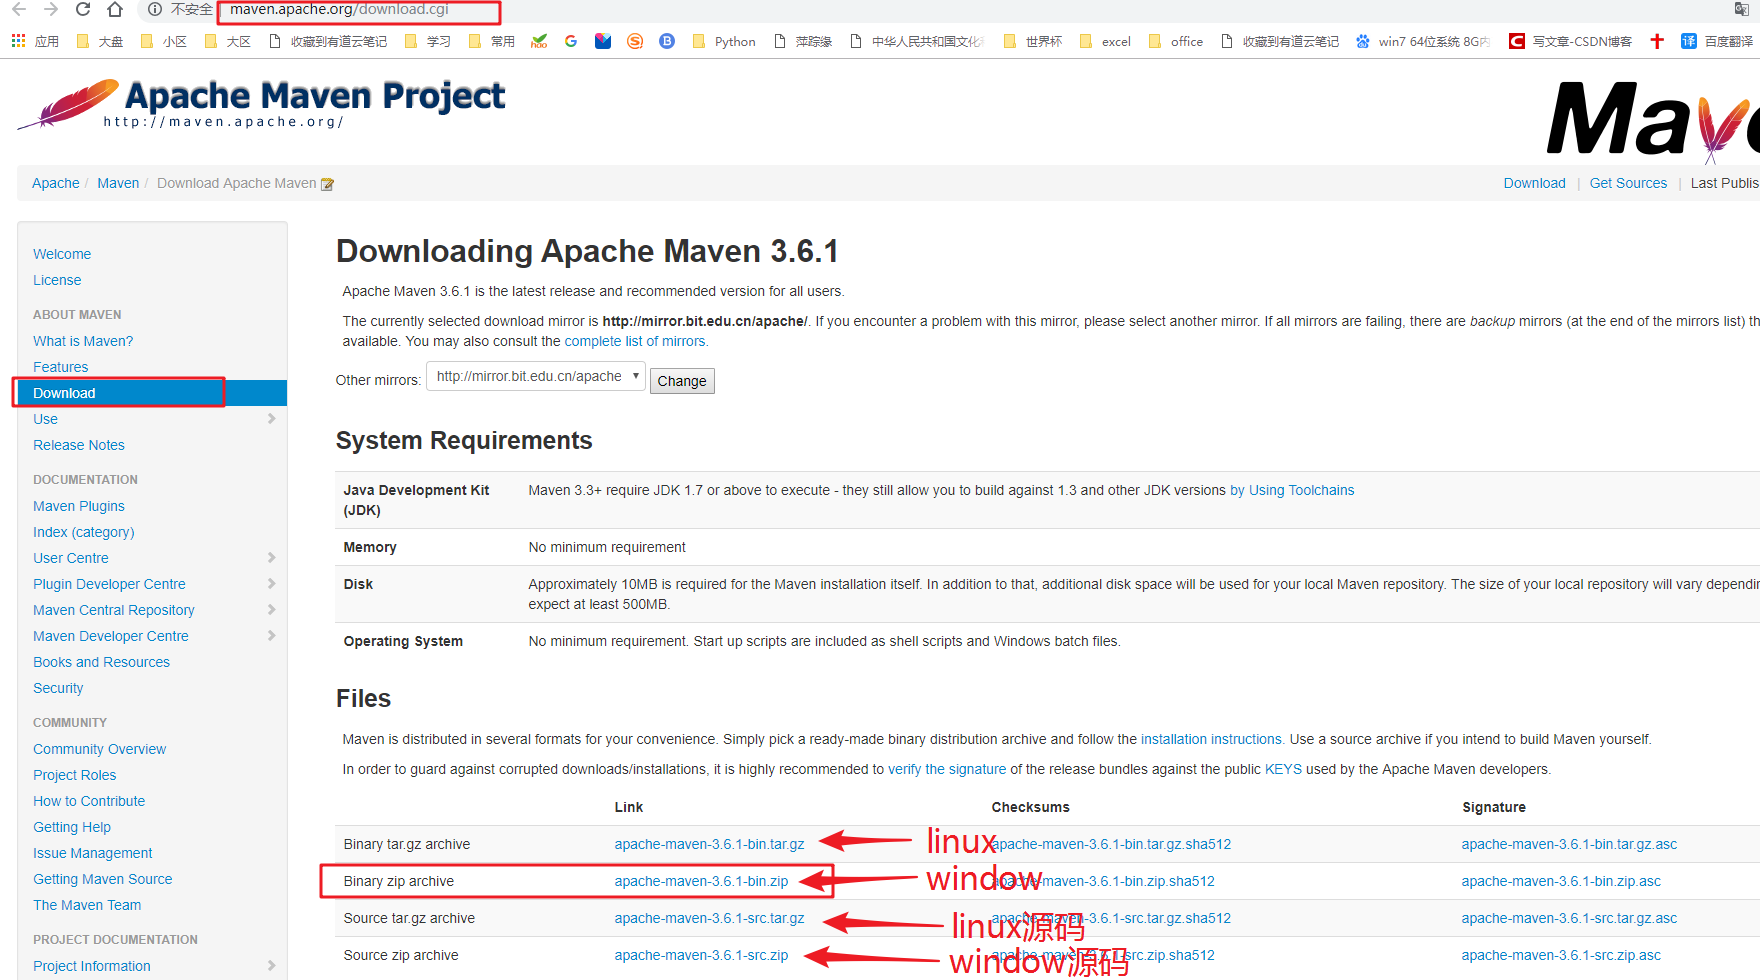Open Release Notes in the sidebar
The height and width of the screenshot is (980, 1760).
pos(79,445)
